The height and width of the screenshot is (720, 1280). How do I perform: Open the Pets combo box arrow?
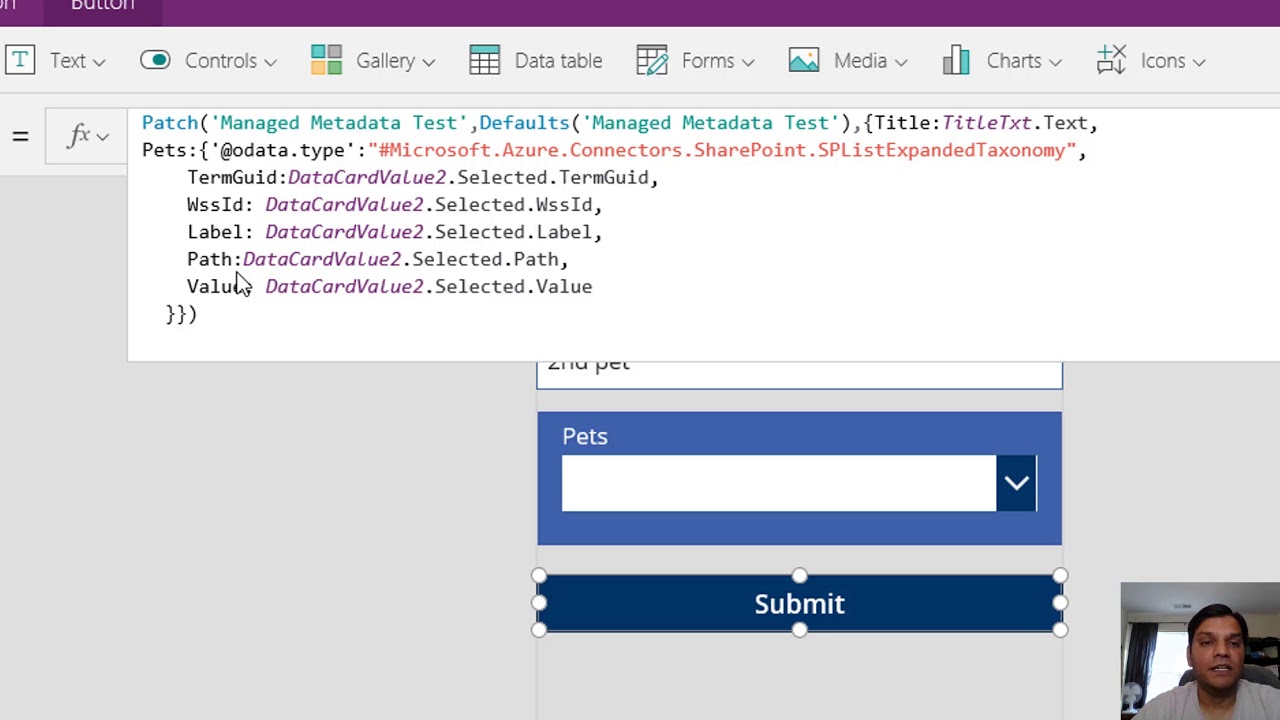(1016, 483)
